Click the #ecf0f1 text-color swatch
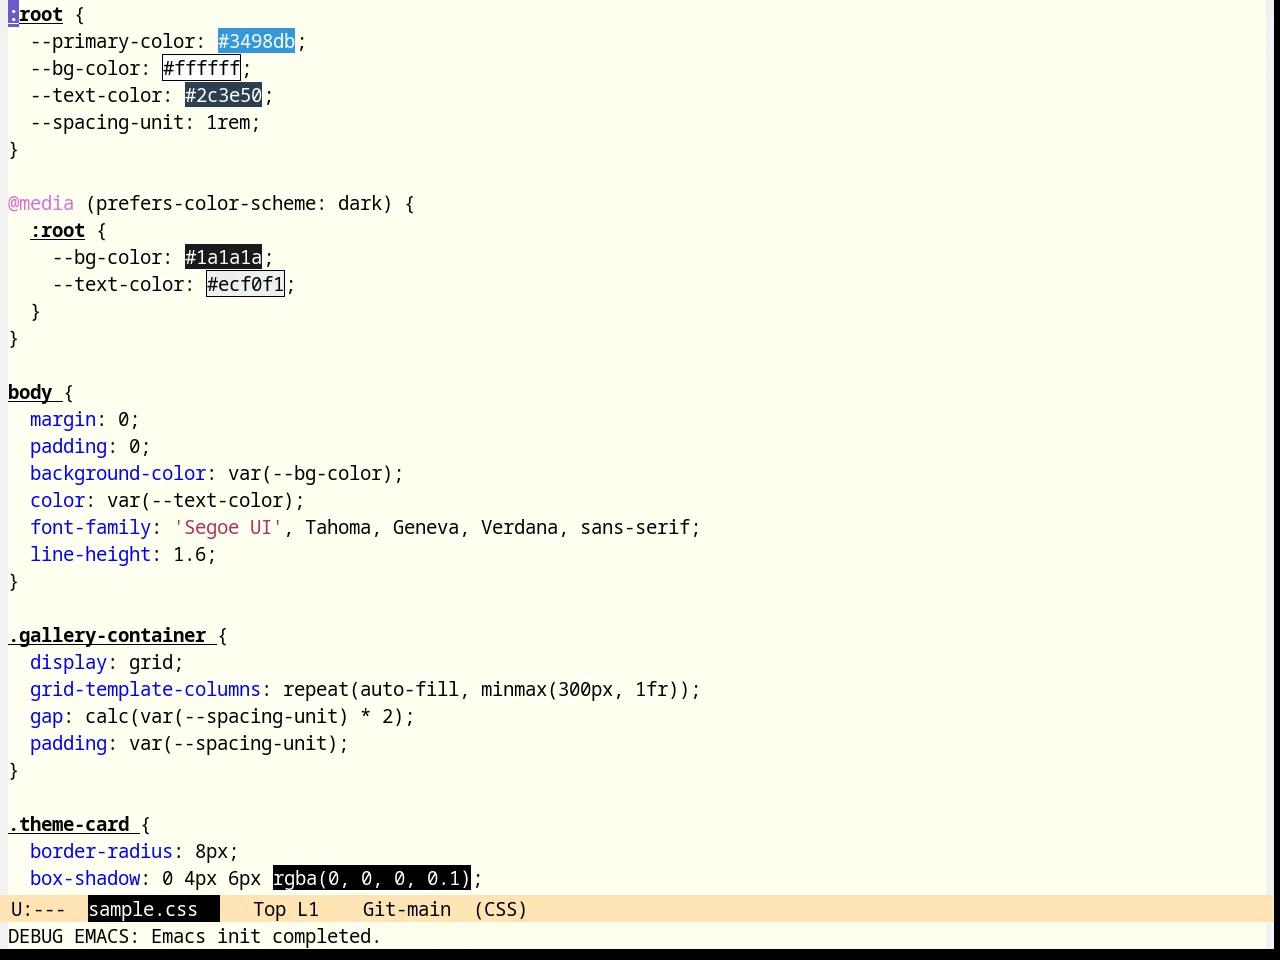 point(245,284)
